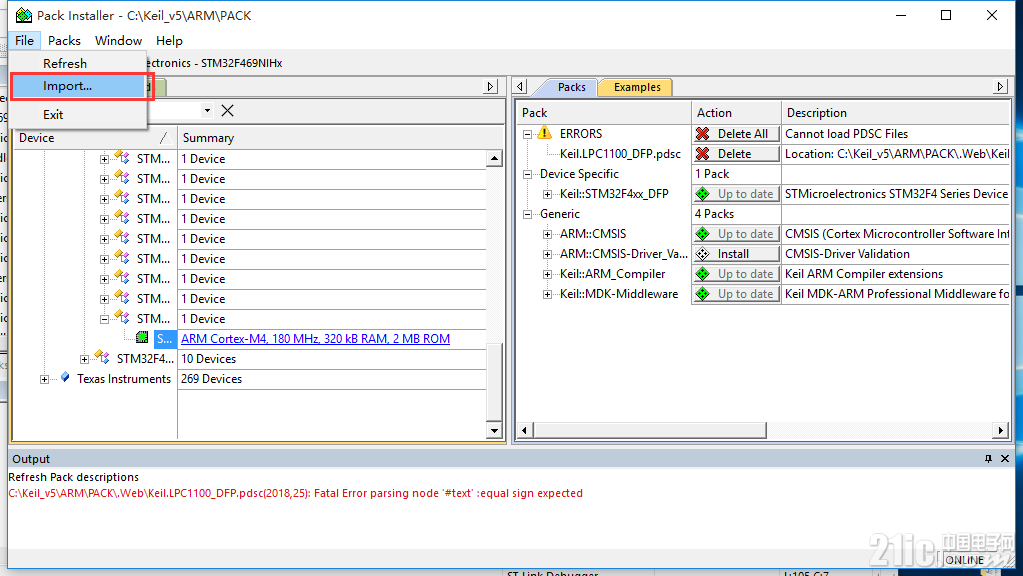Image resolution: width=1023 pixels, height=576 pixels.
Task: Switch to the Examples tab
Action: click(637, 87)
